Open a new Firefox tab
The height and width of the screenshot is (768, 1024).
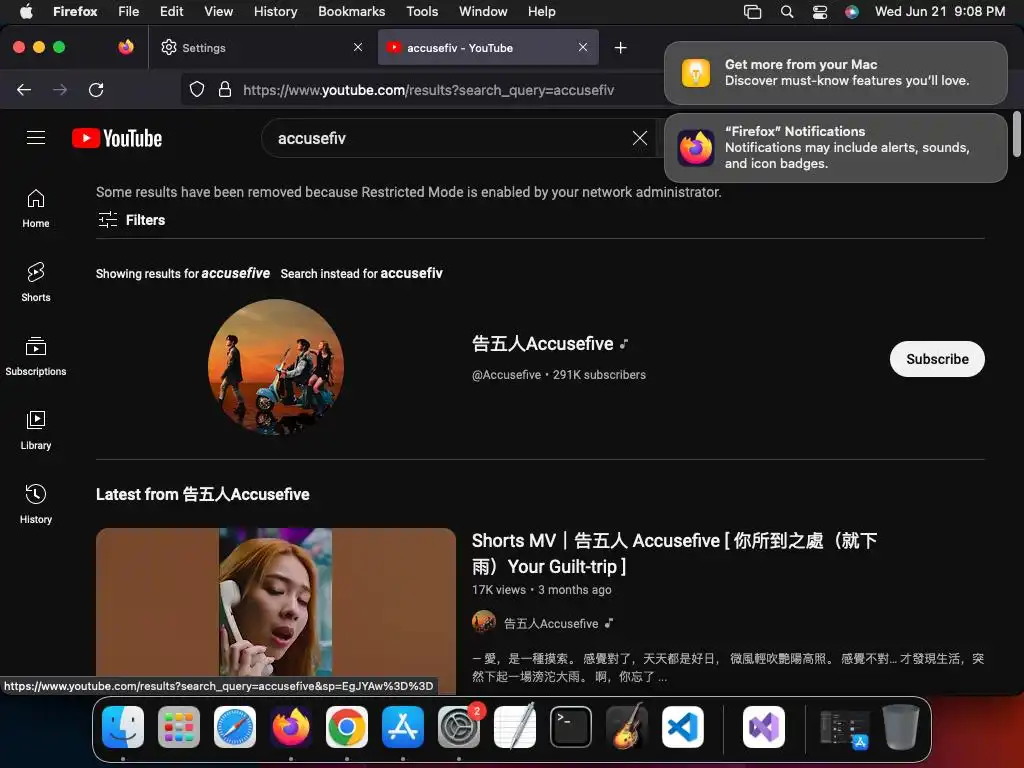[620, 48]
